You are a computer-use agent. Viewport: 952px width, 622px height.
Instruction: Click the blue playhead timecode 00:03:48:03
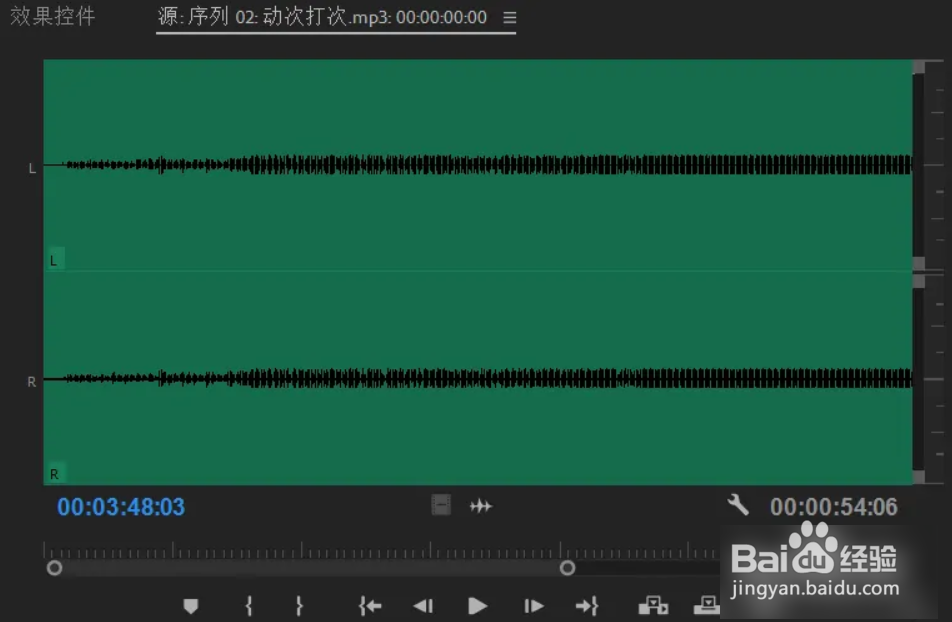coord(121,507)
